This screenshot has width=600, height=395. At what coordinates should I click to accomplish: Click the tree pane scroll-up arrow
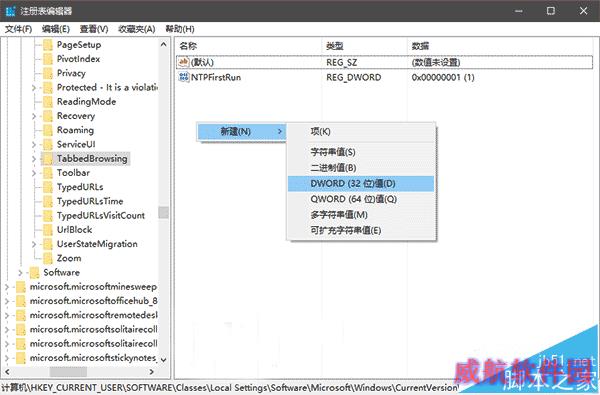[163, 44]
